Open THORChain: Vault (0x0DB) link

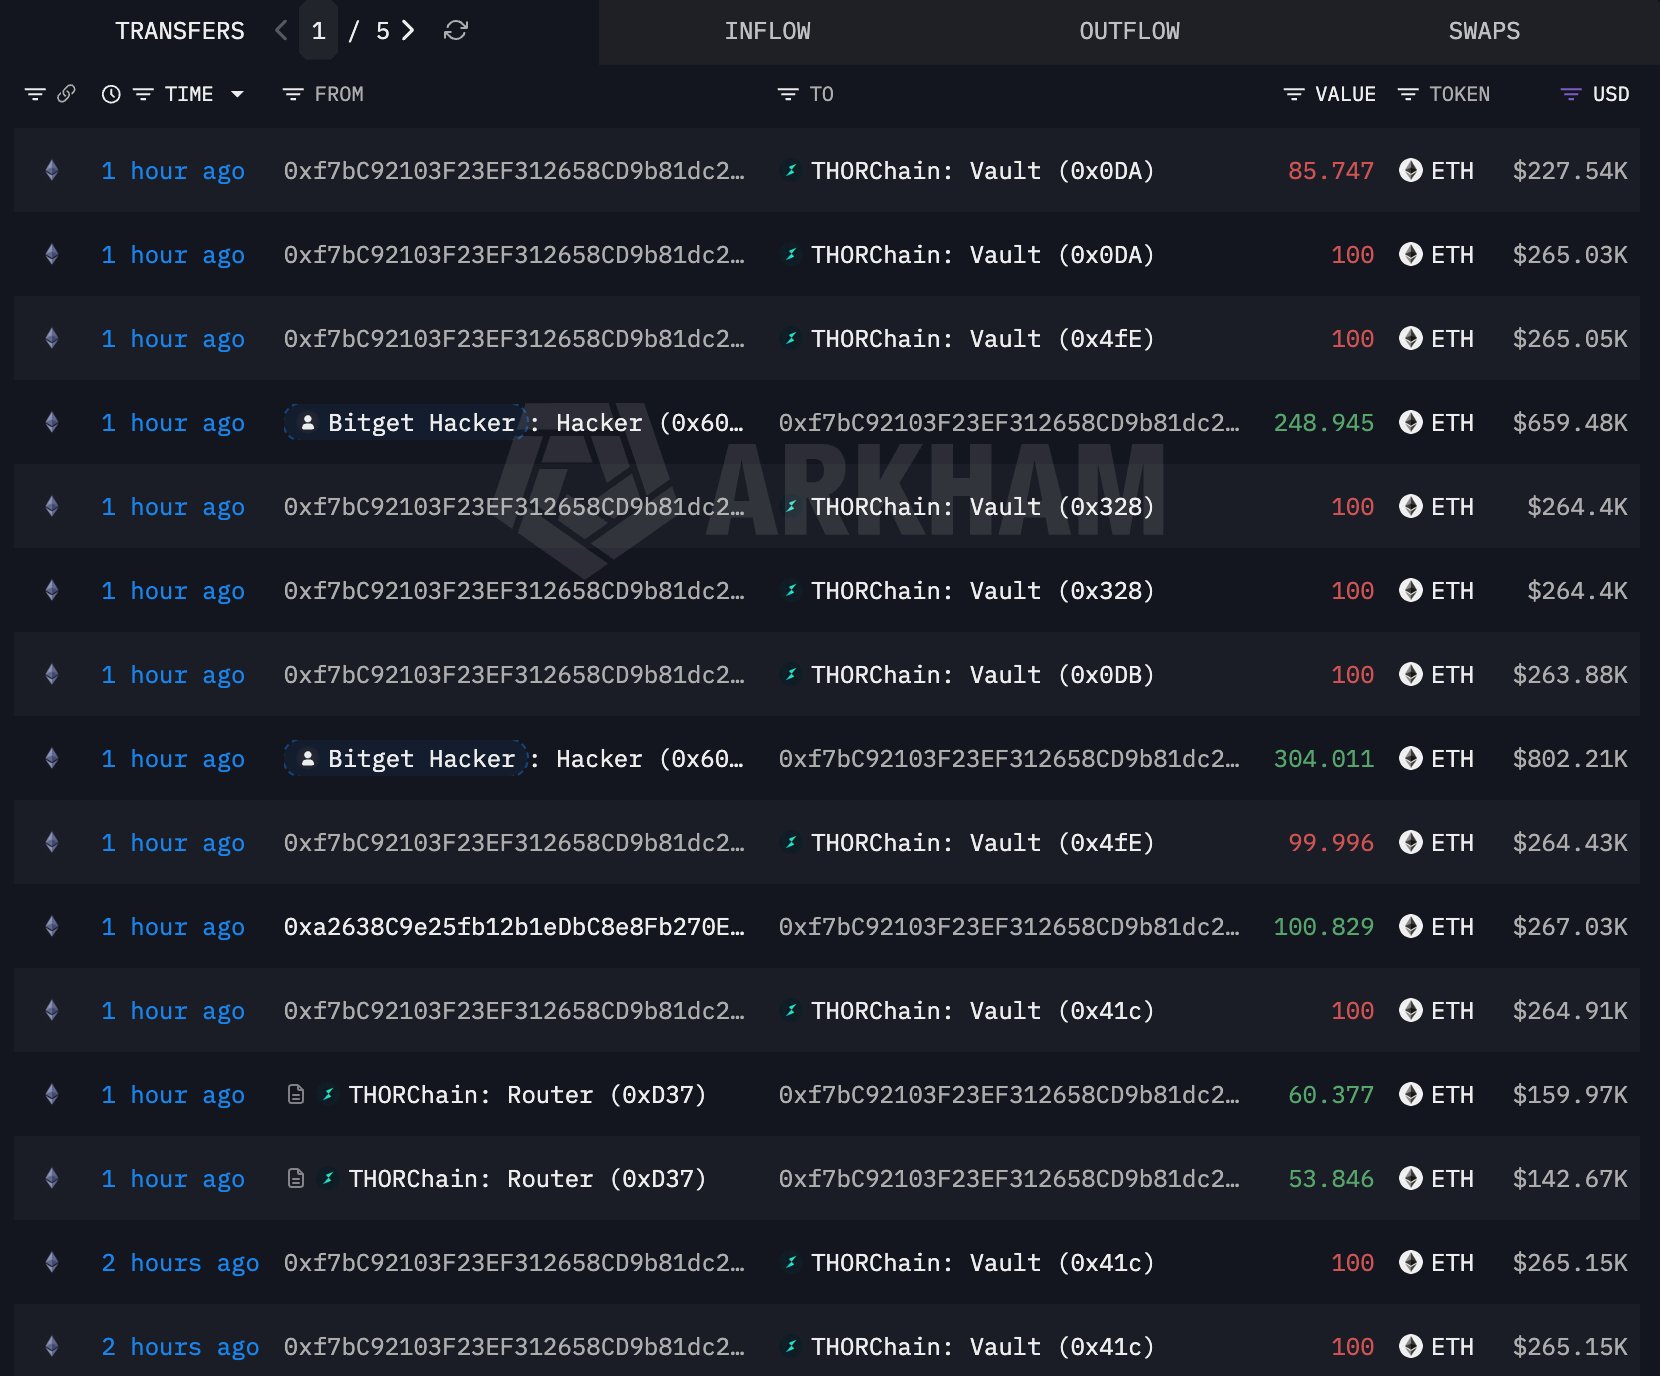pos(982,674)
